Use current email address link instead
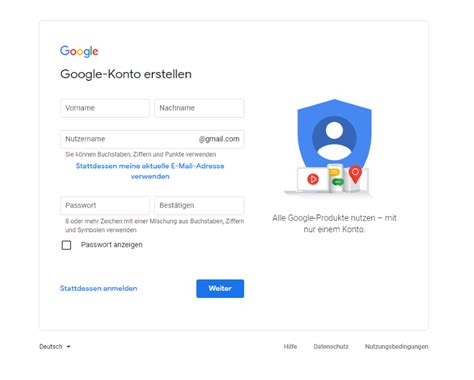This screenshot has width=474, height=380. point(150,171)
